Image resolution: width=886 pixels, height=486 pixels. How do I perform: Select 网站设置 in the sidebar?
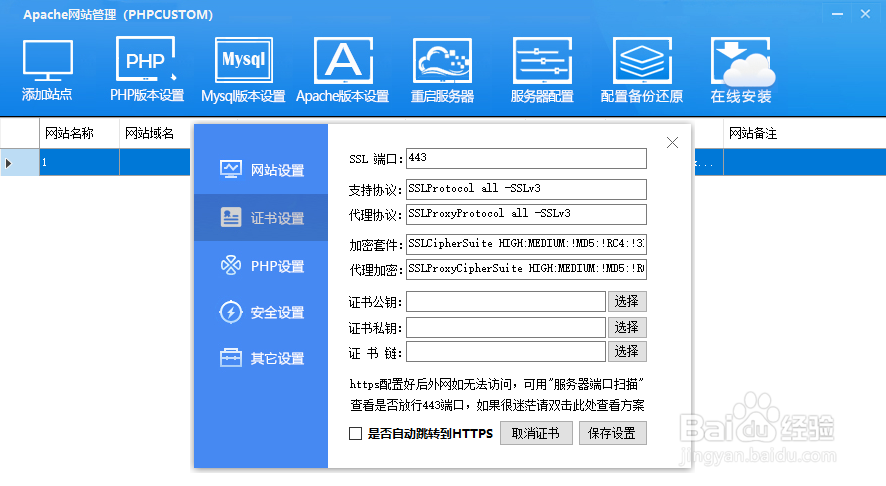pyautogui.click(x=261, y=170)
